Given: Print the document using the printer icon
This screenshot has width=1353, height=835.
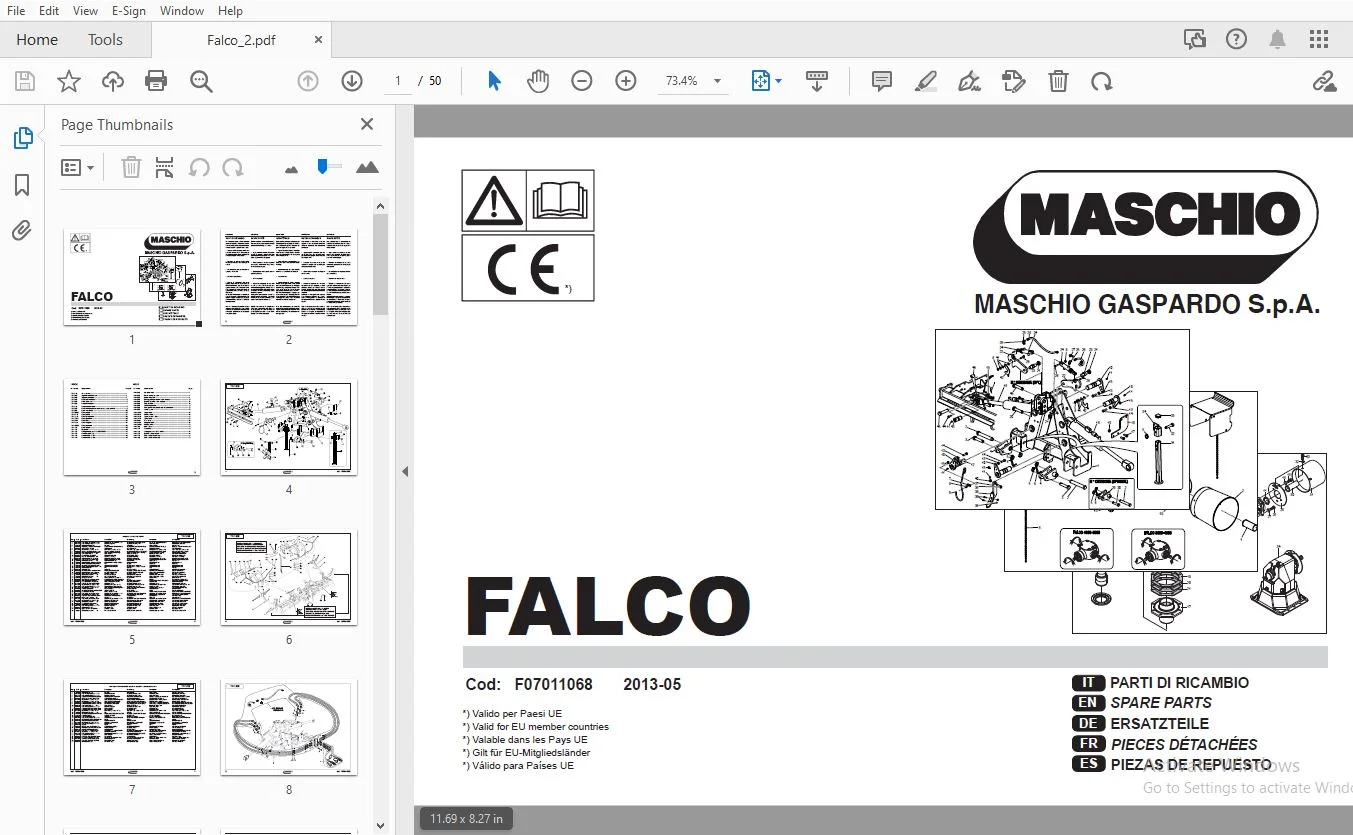Looking at the screenshot, I should (x=156, y=81).
